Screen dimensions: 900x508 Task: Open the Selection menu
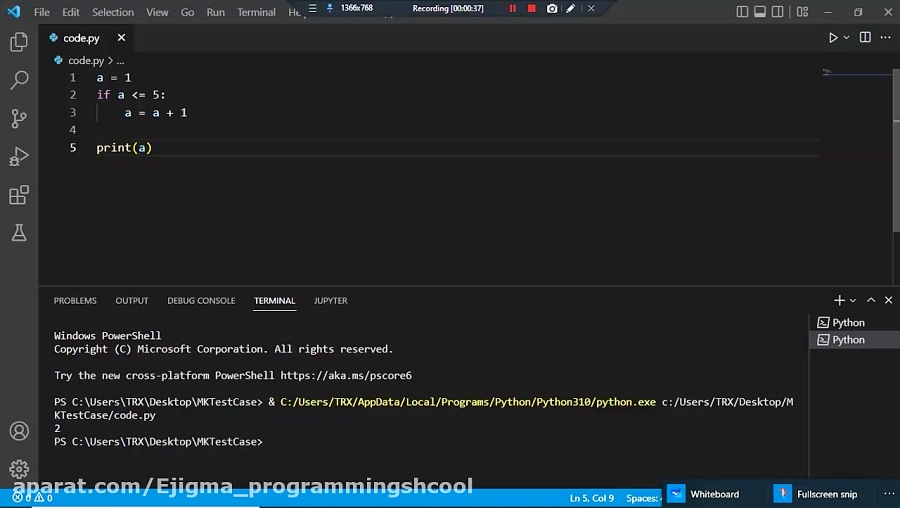coord(112,12)
